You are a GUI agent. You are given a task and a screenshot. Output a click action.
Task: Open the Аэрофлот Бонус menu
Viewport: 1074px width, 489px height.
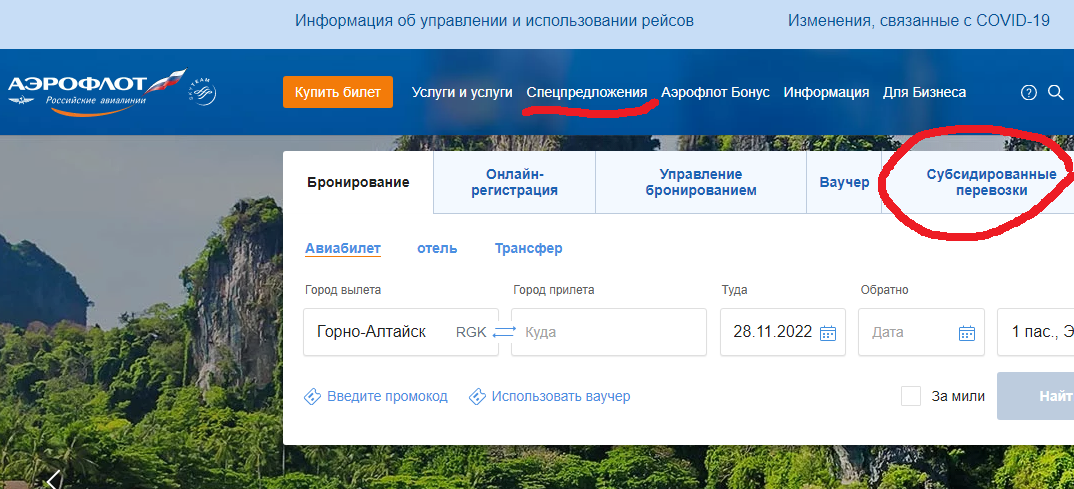pyautogui.click(x=715, y=92)
